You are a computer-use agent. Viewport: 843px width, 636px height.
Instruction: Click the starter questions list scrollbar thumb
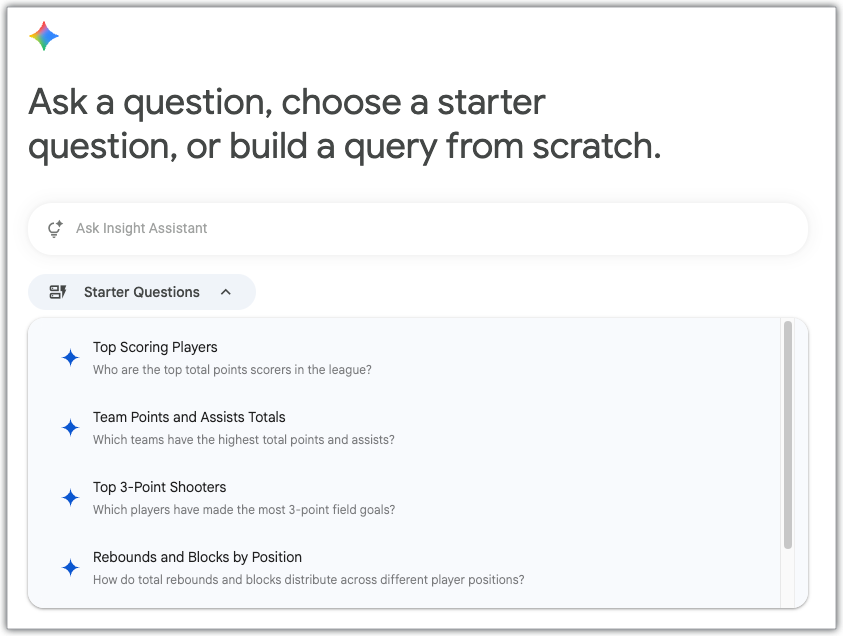(x=788, y=434)
